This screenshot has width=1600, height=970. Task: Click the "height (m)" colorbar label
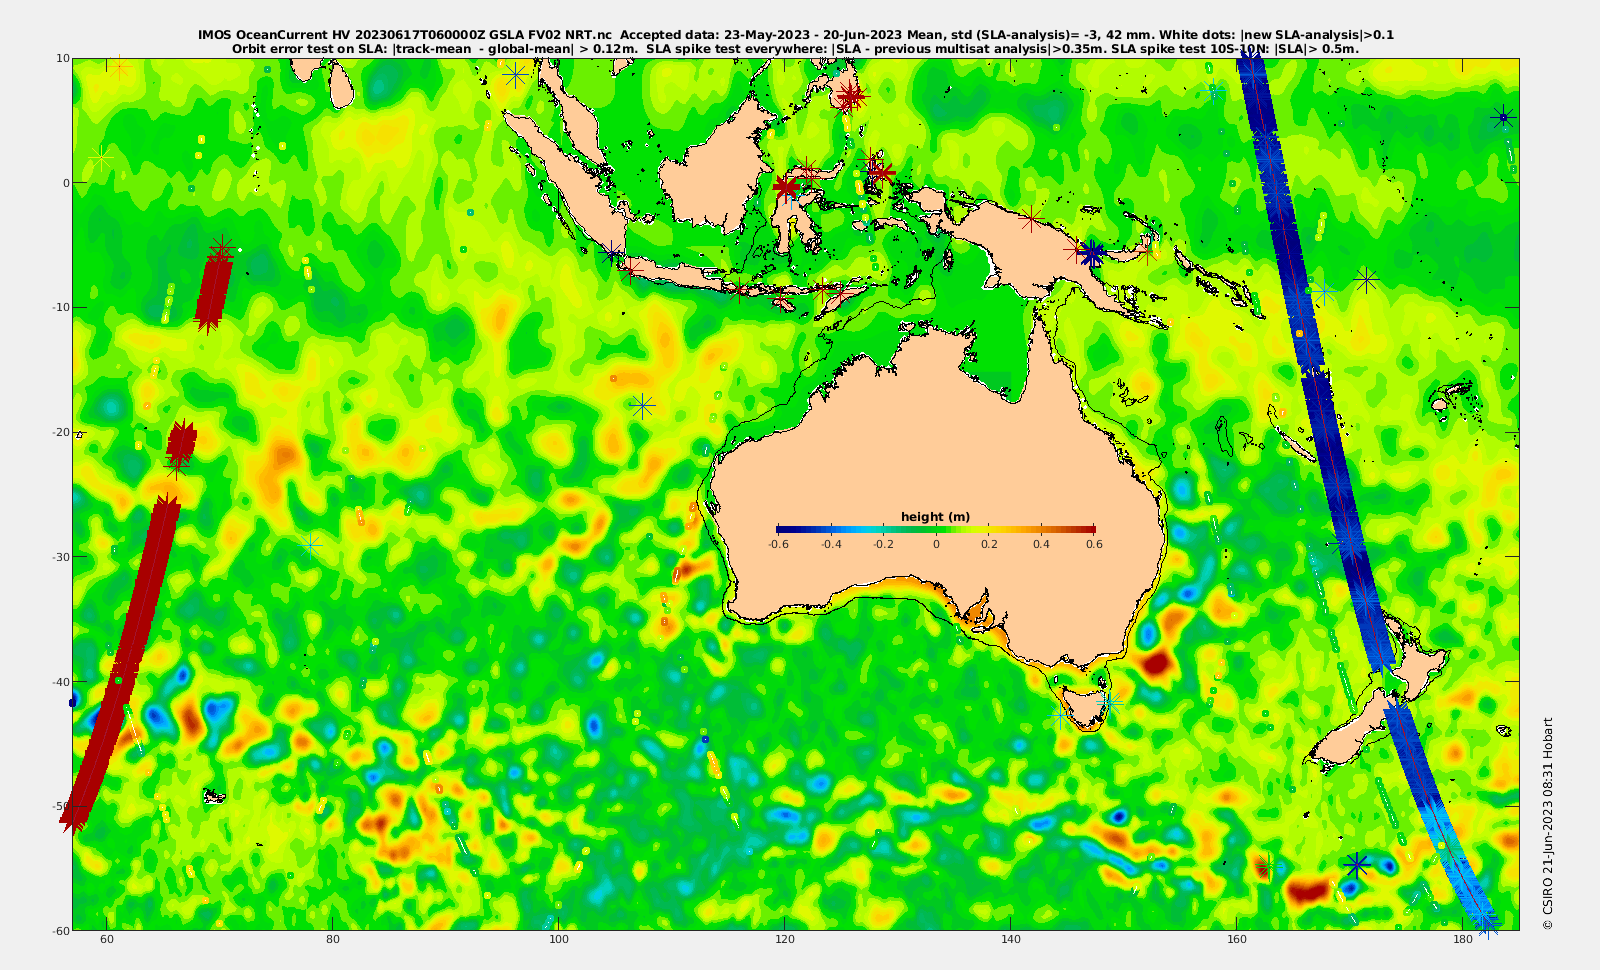935,517
